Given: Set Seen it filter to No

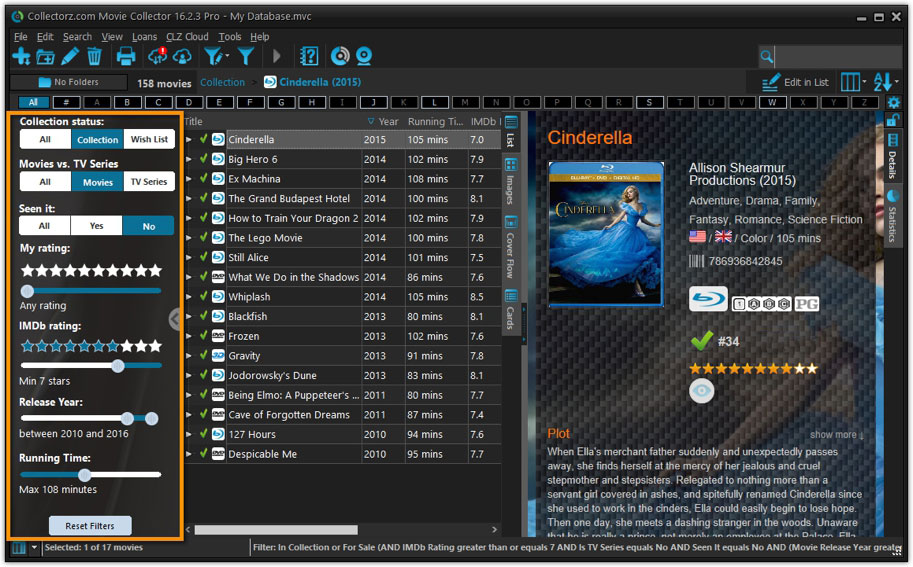Looking at the screenshot, I should [x=148, y=226].
